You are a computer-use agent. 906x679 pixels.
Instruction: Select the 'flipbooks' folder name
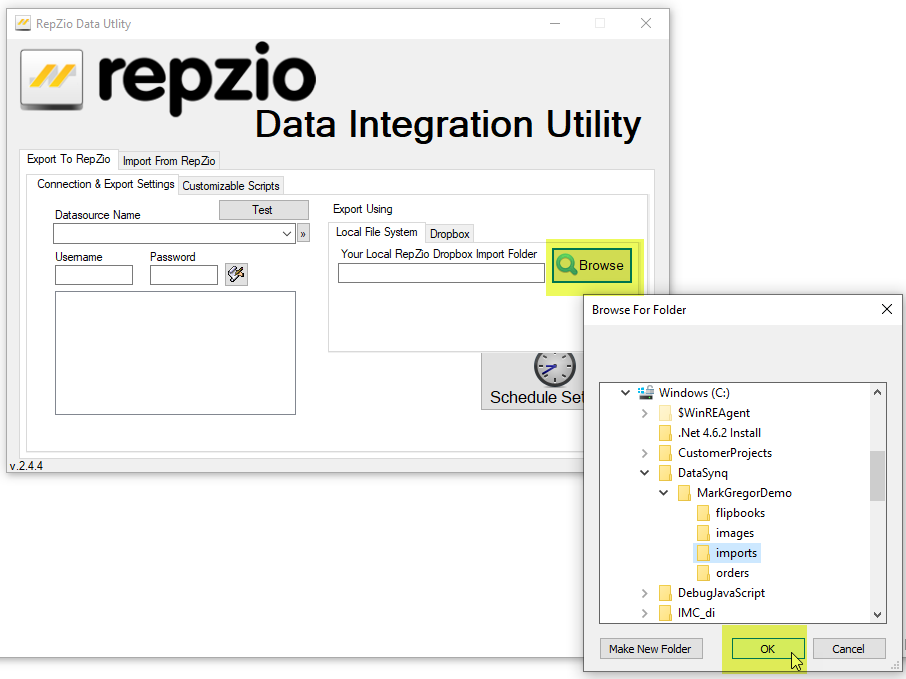point(740,513)
